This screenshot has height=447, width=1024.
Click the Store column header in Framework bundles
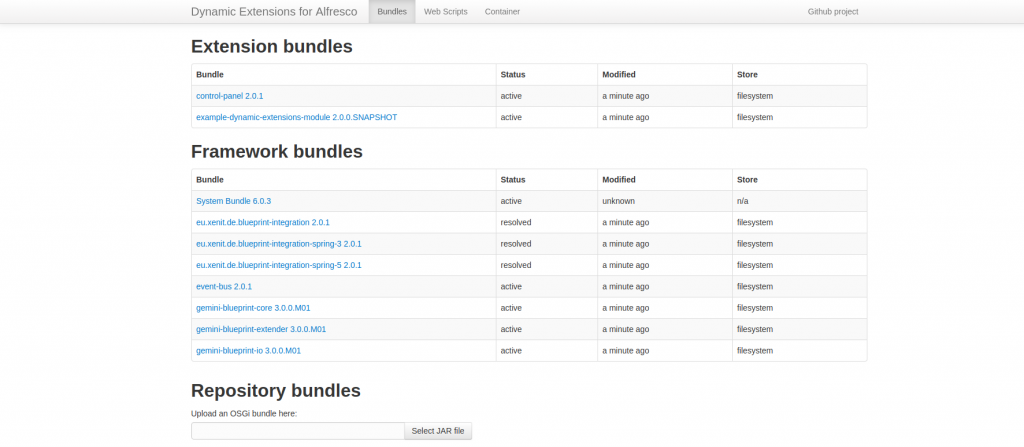tap(747, 180)
